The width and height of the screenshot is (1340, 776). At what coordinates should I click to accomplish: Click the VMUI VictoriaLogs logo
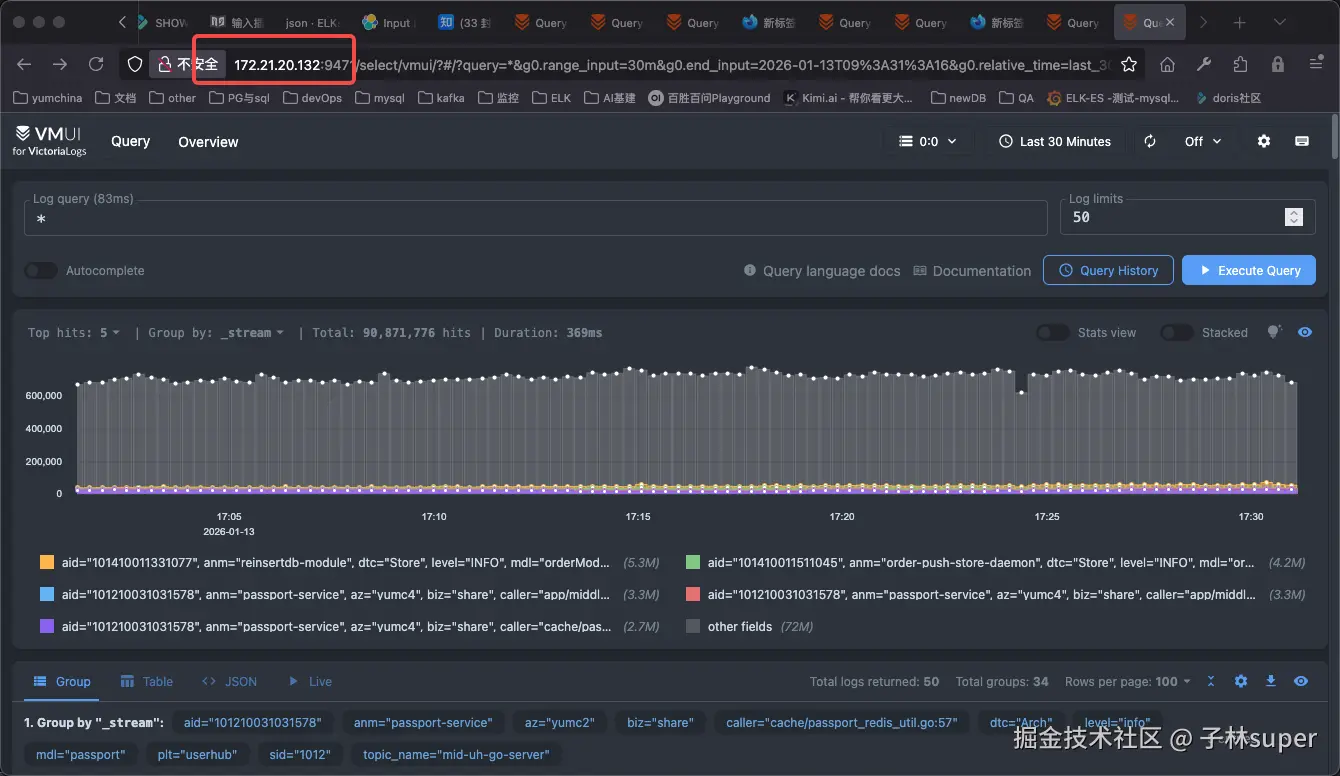coord(50,140)
